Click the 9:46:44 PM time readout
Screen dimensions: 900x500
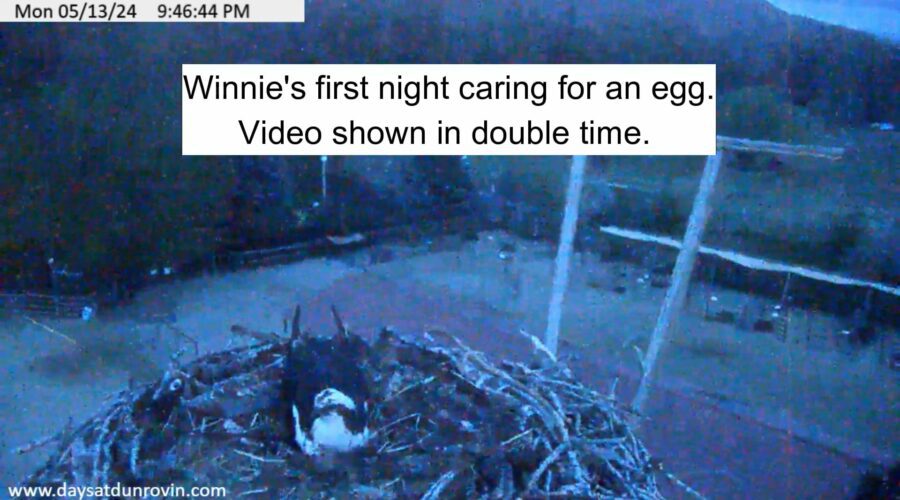[203, 11]
